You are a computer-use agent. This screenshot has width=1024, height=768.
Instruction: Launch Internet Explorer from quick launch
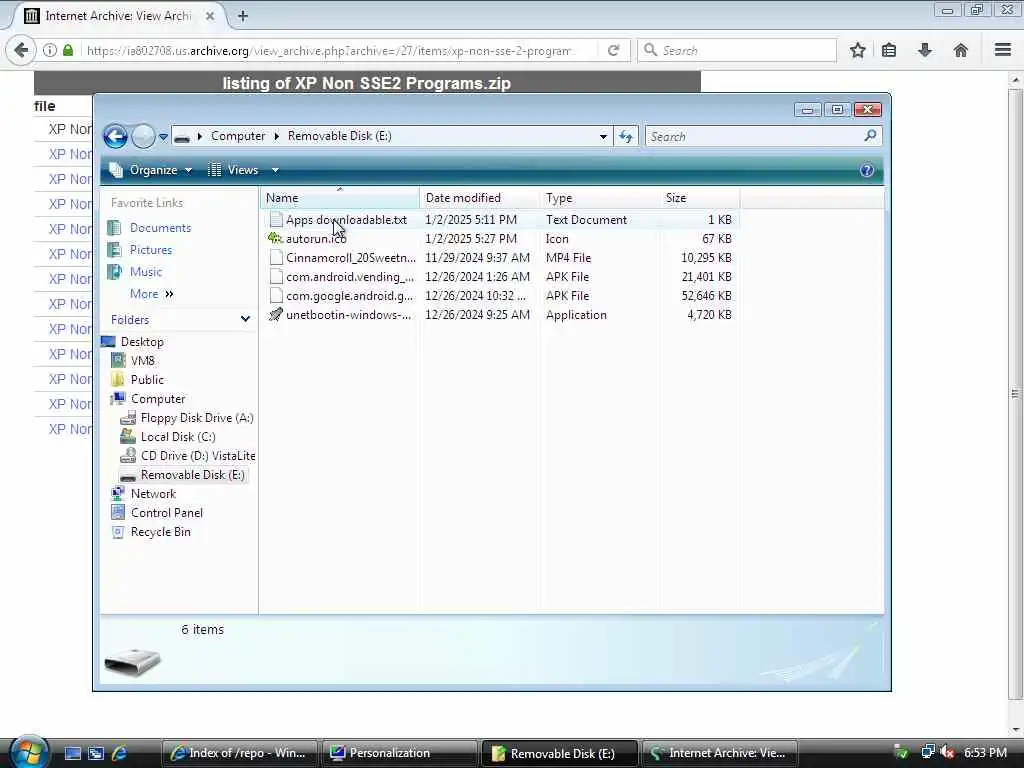pyautogui.click(x=120, y=753)
